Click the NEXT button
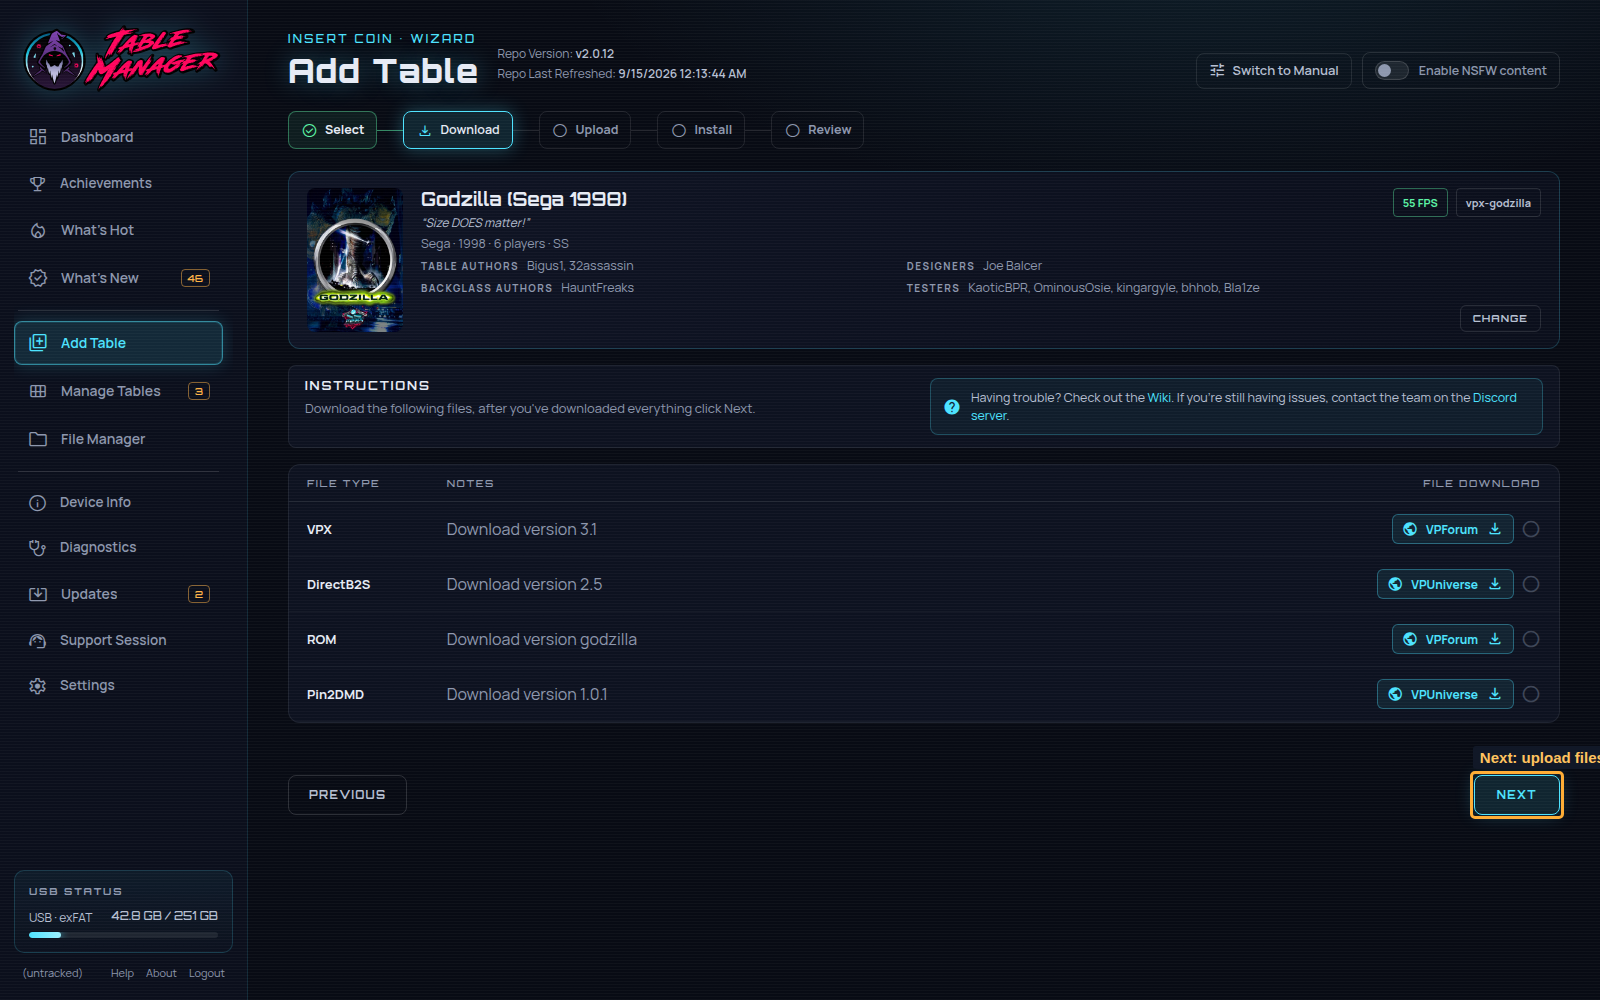This screenshot has height=1000, width=1600. click(1516, 795)
